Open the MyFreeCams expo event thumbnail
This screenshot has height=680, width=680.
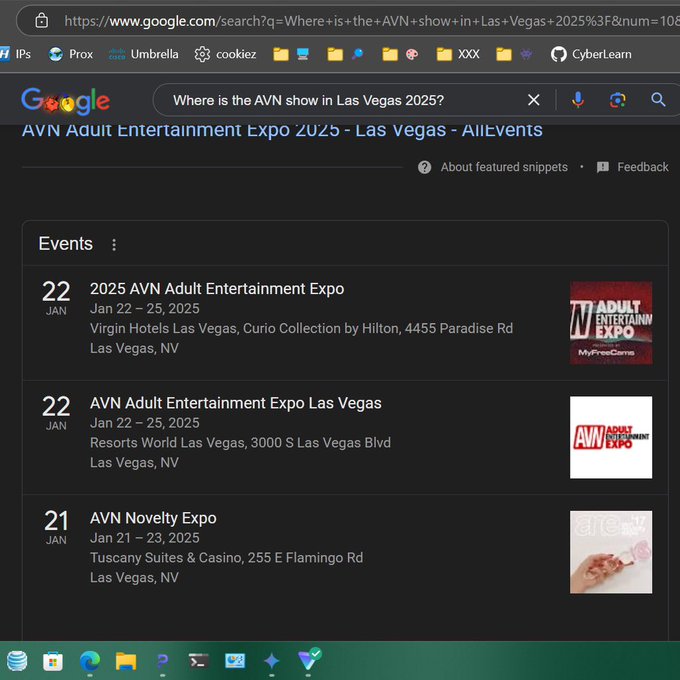[611, 323]
